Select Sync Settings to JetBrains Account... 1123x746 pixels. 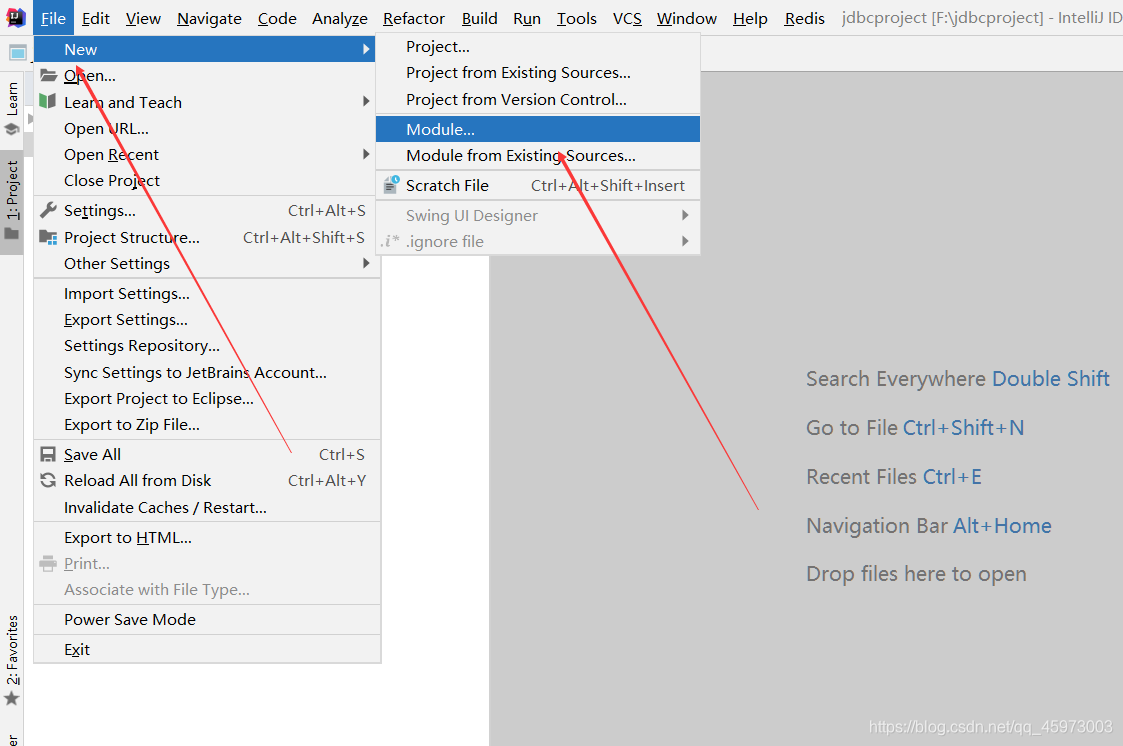[x=207, y=372]
